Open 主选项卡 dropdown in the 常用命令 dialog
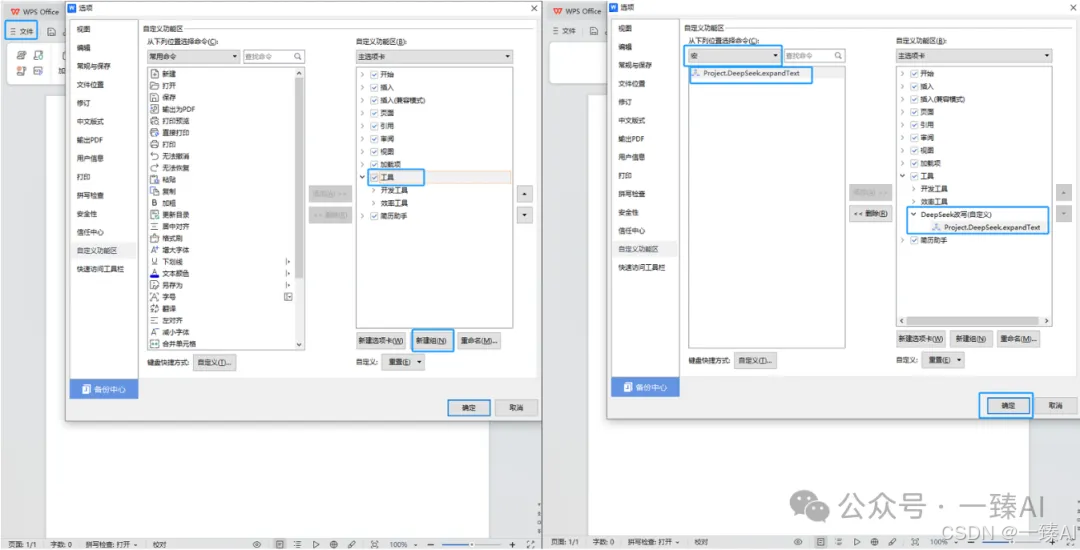 (435, 56)
